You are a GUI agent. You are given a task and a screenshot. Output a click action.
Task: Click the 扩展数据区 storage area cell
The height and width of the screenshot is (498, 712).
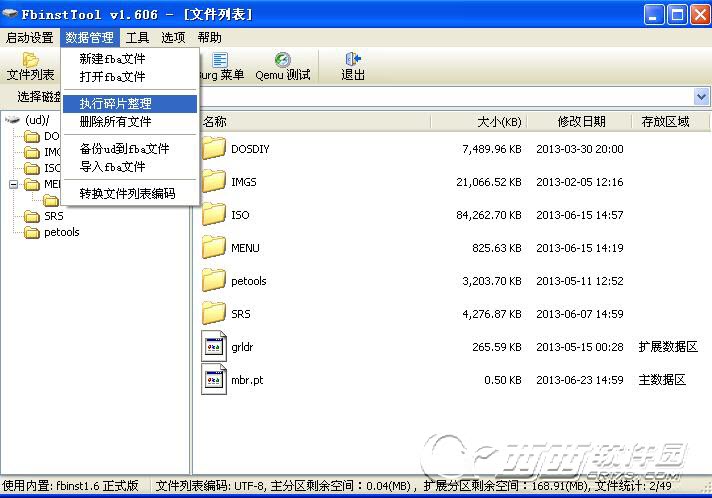pyautogui.click(x=668, y=347)
